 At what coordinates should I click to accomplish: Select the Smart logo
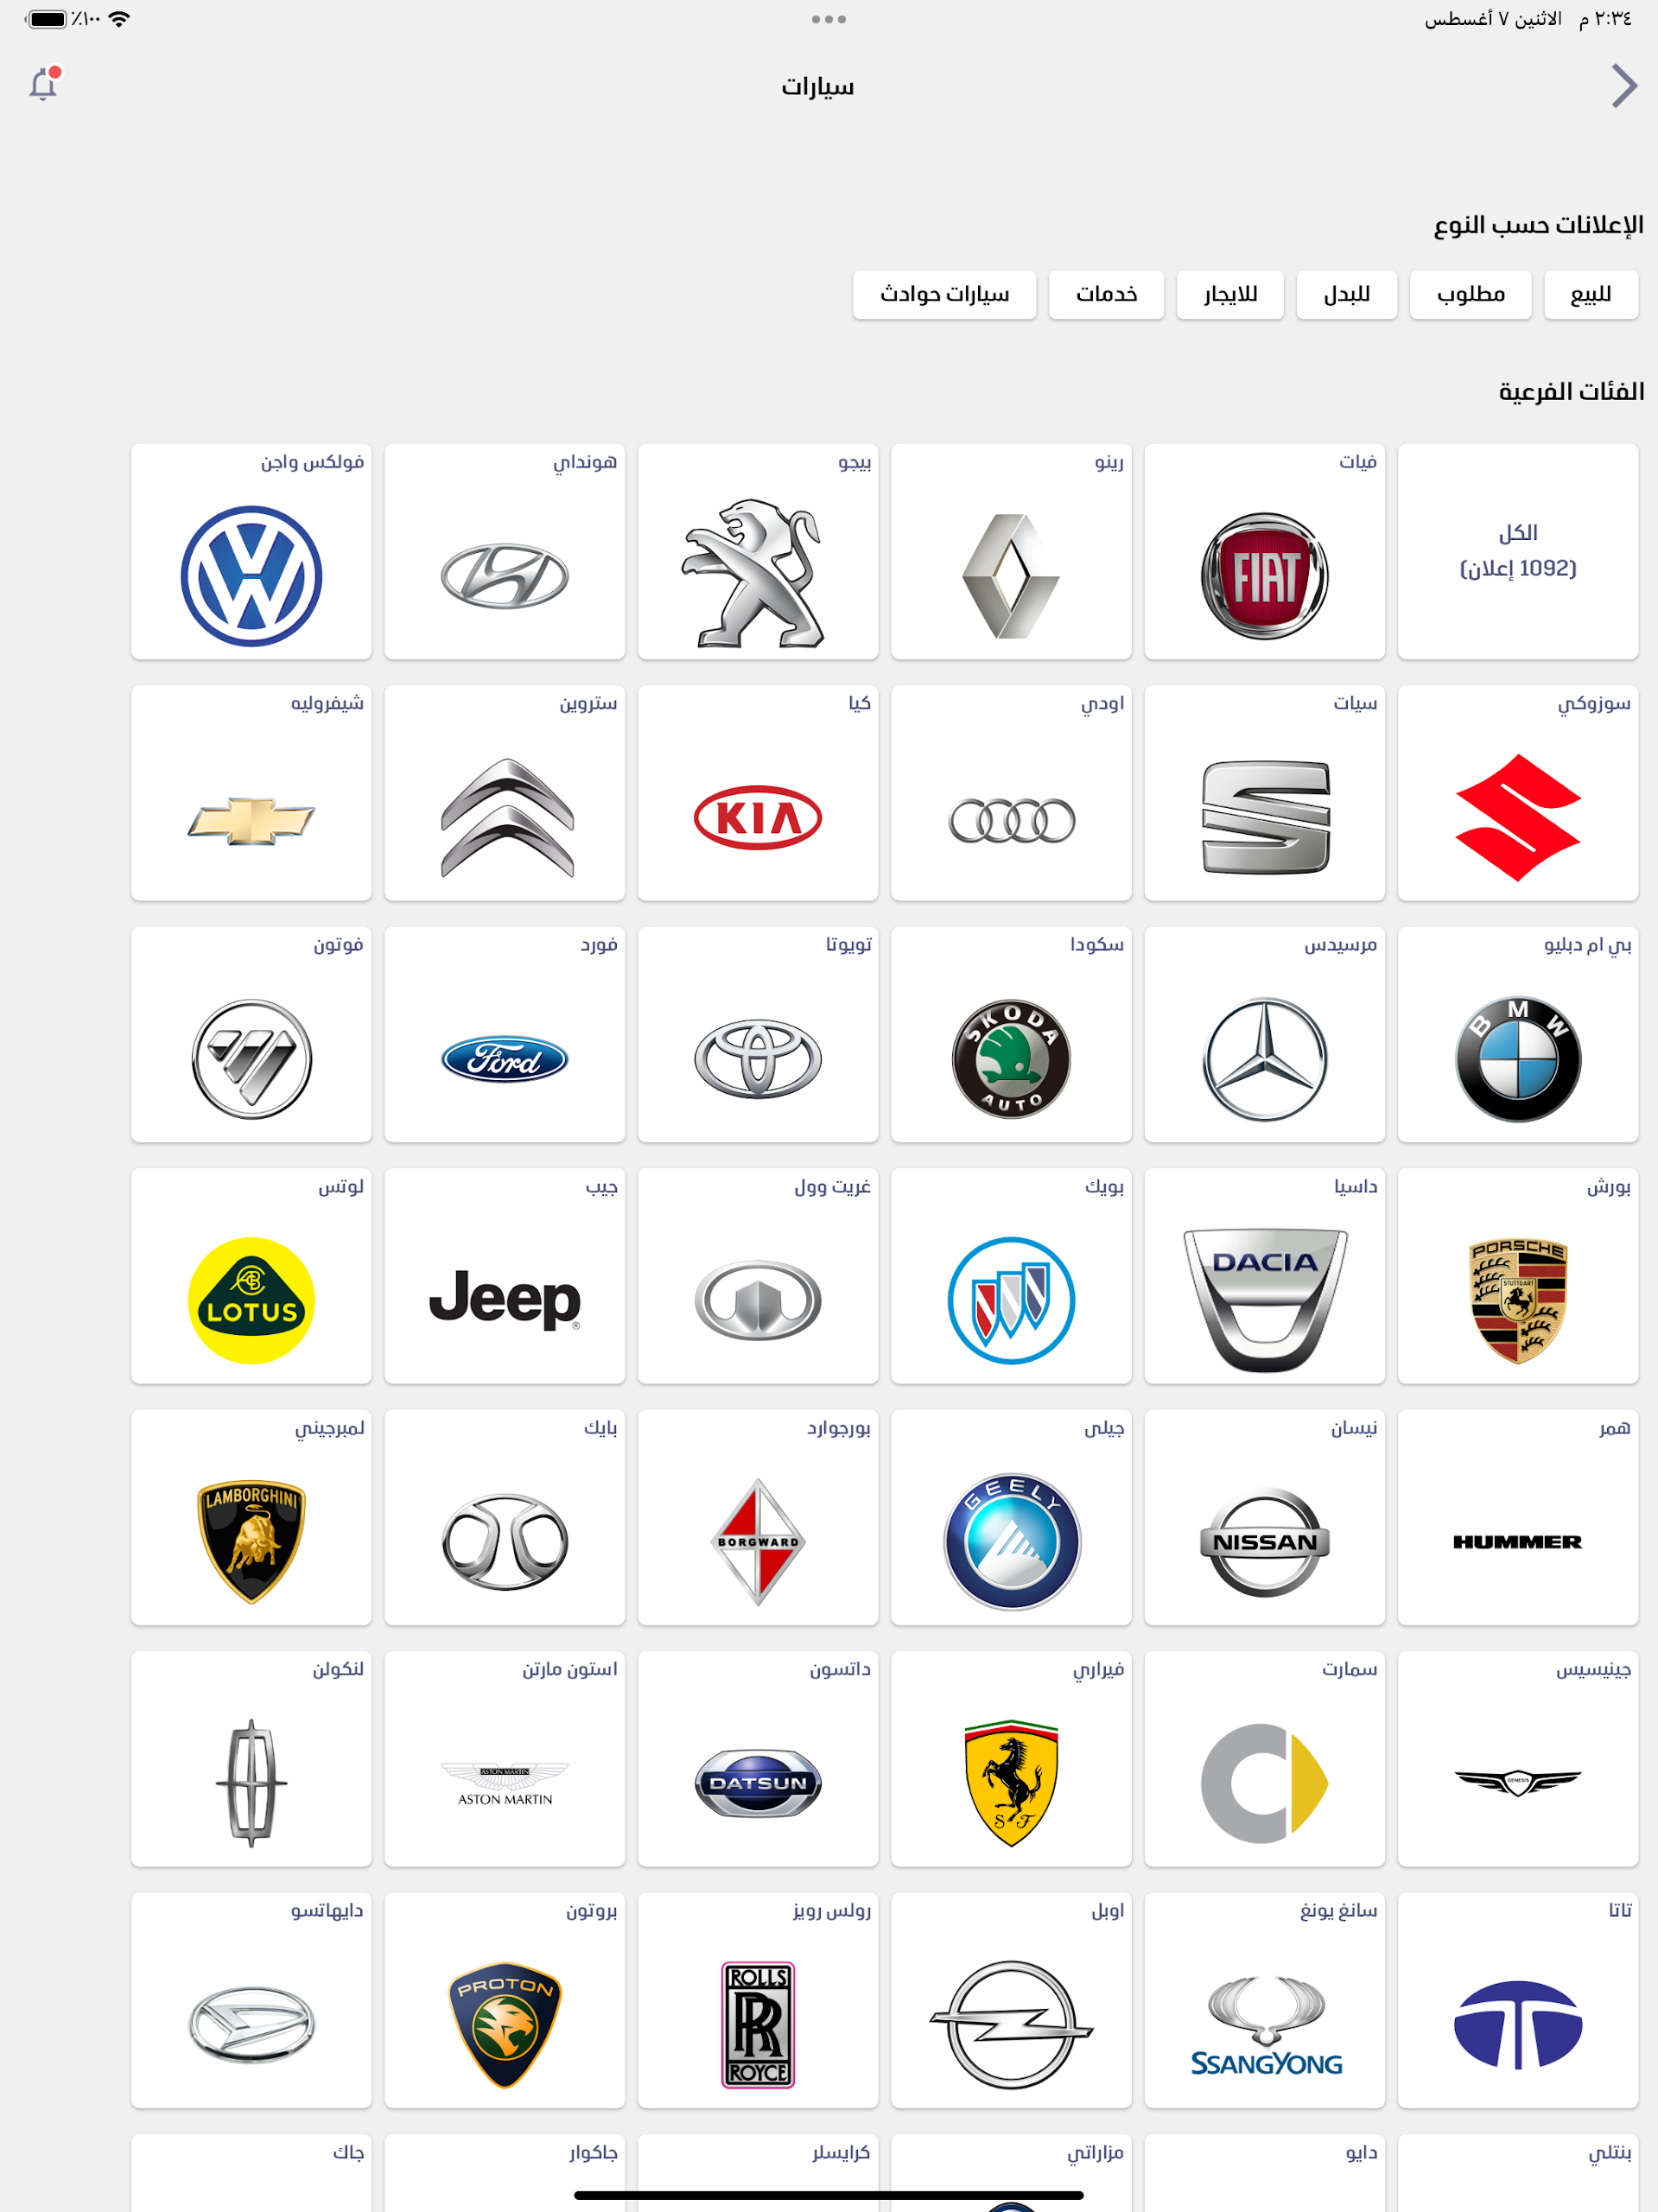click(x=1265, y=1783)
